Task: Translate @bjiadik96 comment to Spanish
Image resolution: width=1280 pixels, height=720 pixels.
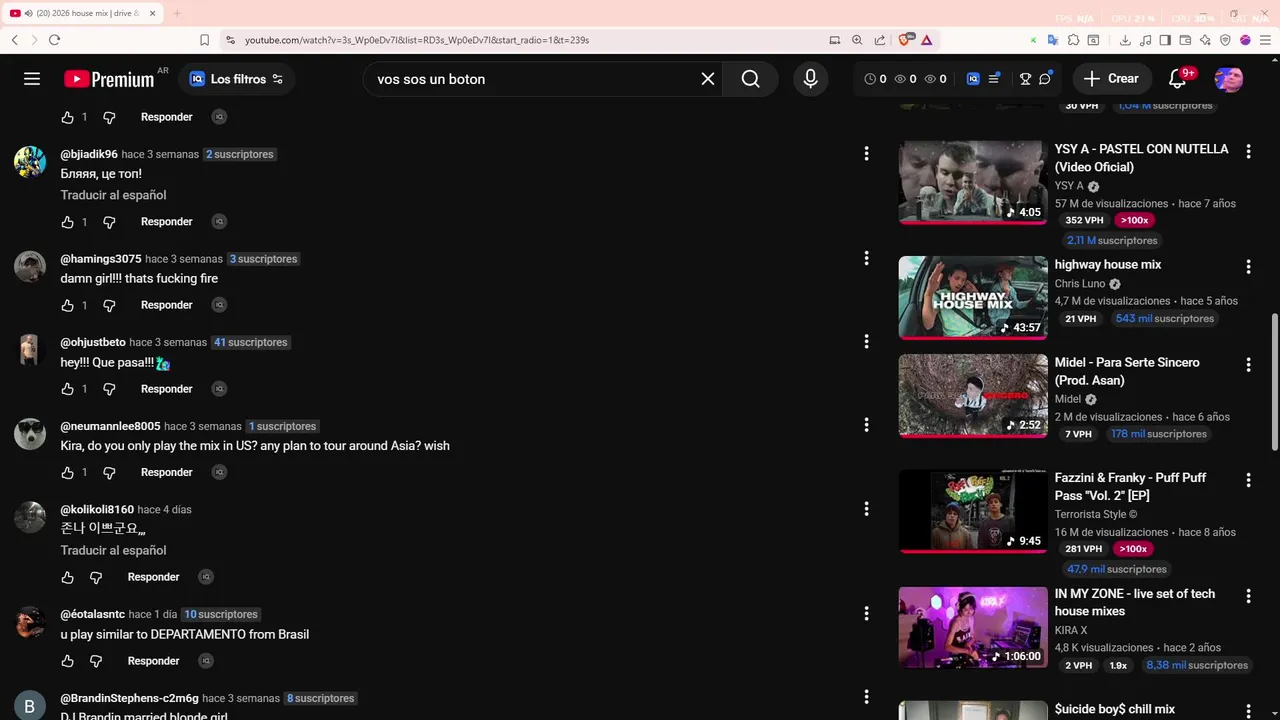Action: 113,195
